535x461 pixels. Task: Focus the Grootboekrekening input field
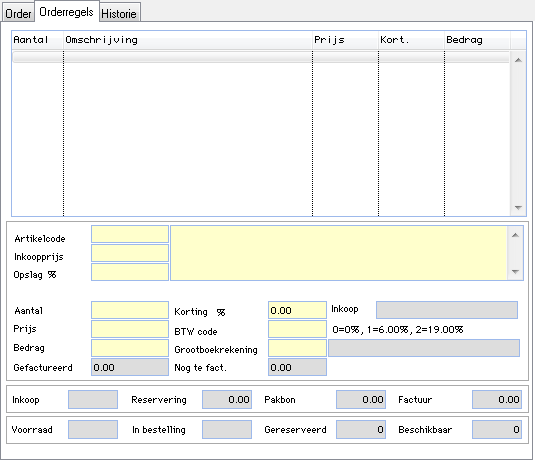298,348
